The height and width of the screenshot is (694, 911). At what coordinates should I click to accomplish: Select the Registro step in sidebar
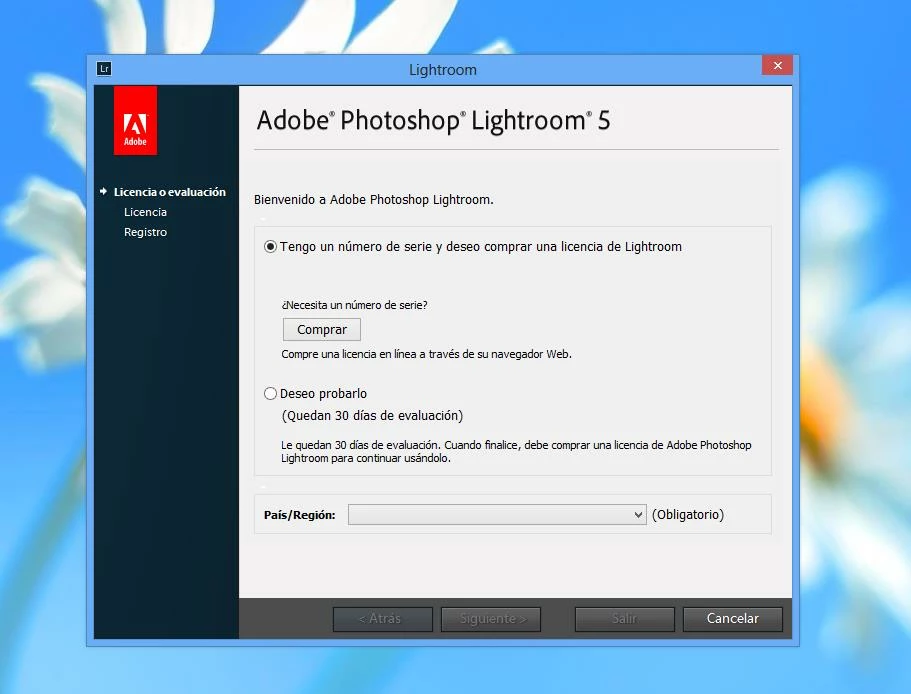(145, 232)
